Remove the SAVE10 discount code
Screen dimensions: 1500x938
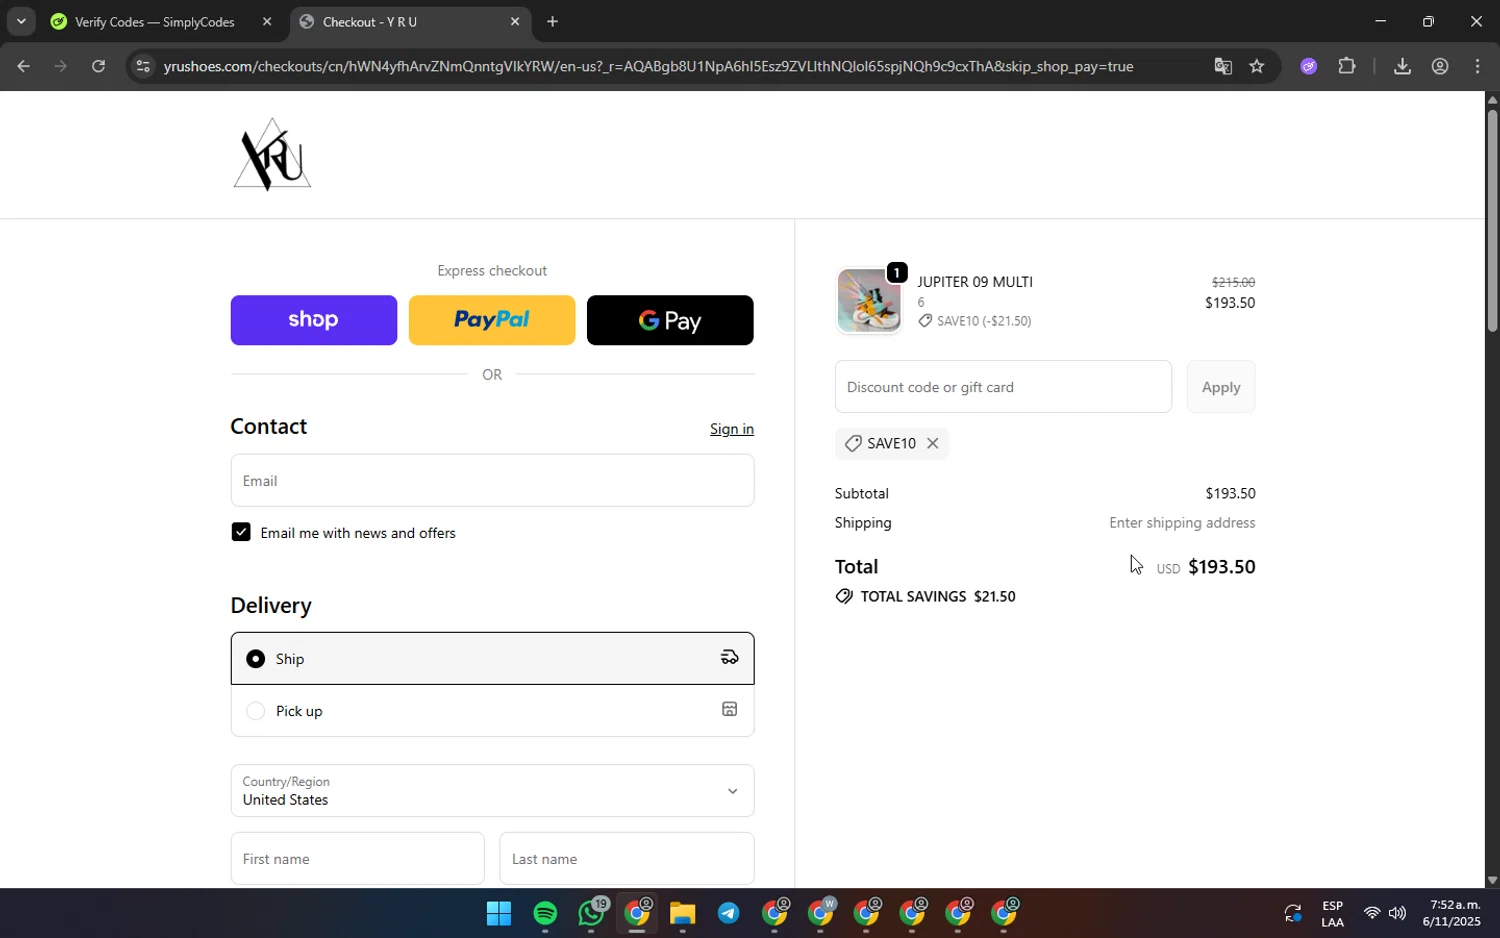[x=932, y=443]
